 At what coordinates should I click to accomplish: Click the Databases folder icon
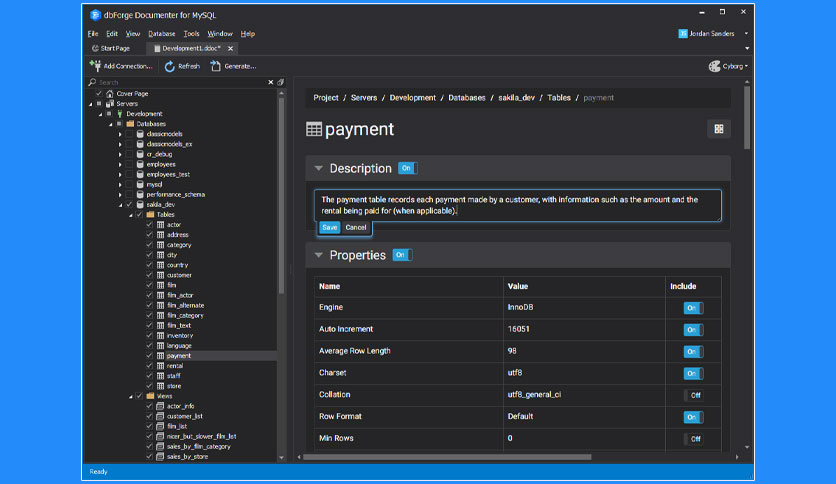click(130, 124)
